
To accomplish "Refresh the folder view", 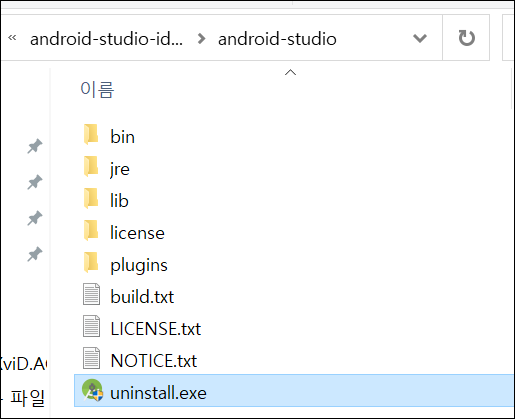I will click(x=466, y=38).
